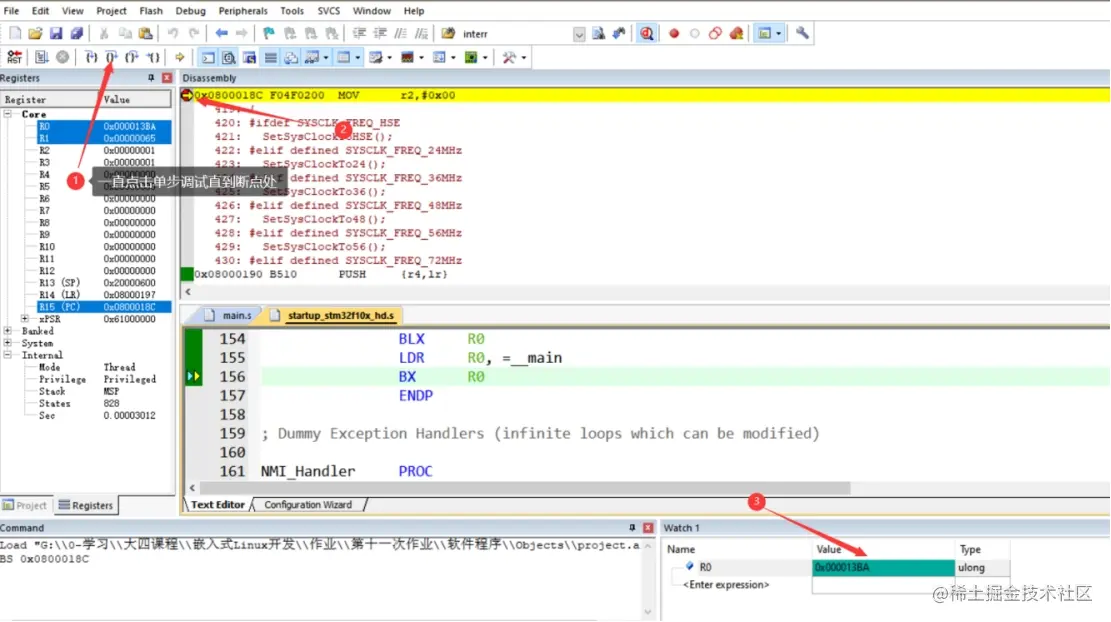Open the window layout dropdown arrow
Viewport: 1111px width, 622px height.
tap(778, 33)
